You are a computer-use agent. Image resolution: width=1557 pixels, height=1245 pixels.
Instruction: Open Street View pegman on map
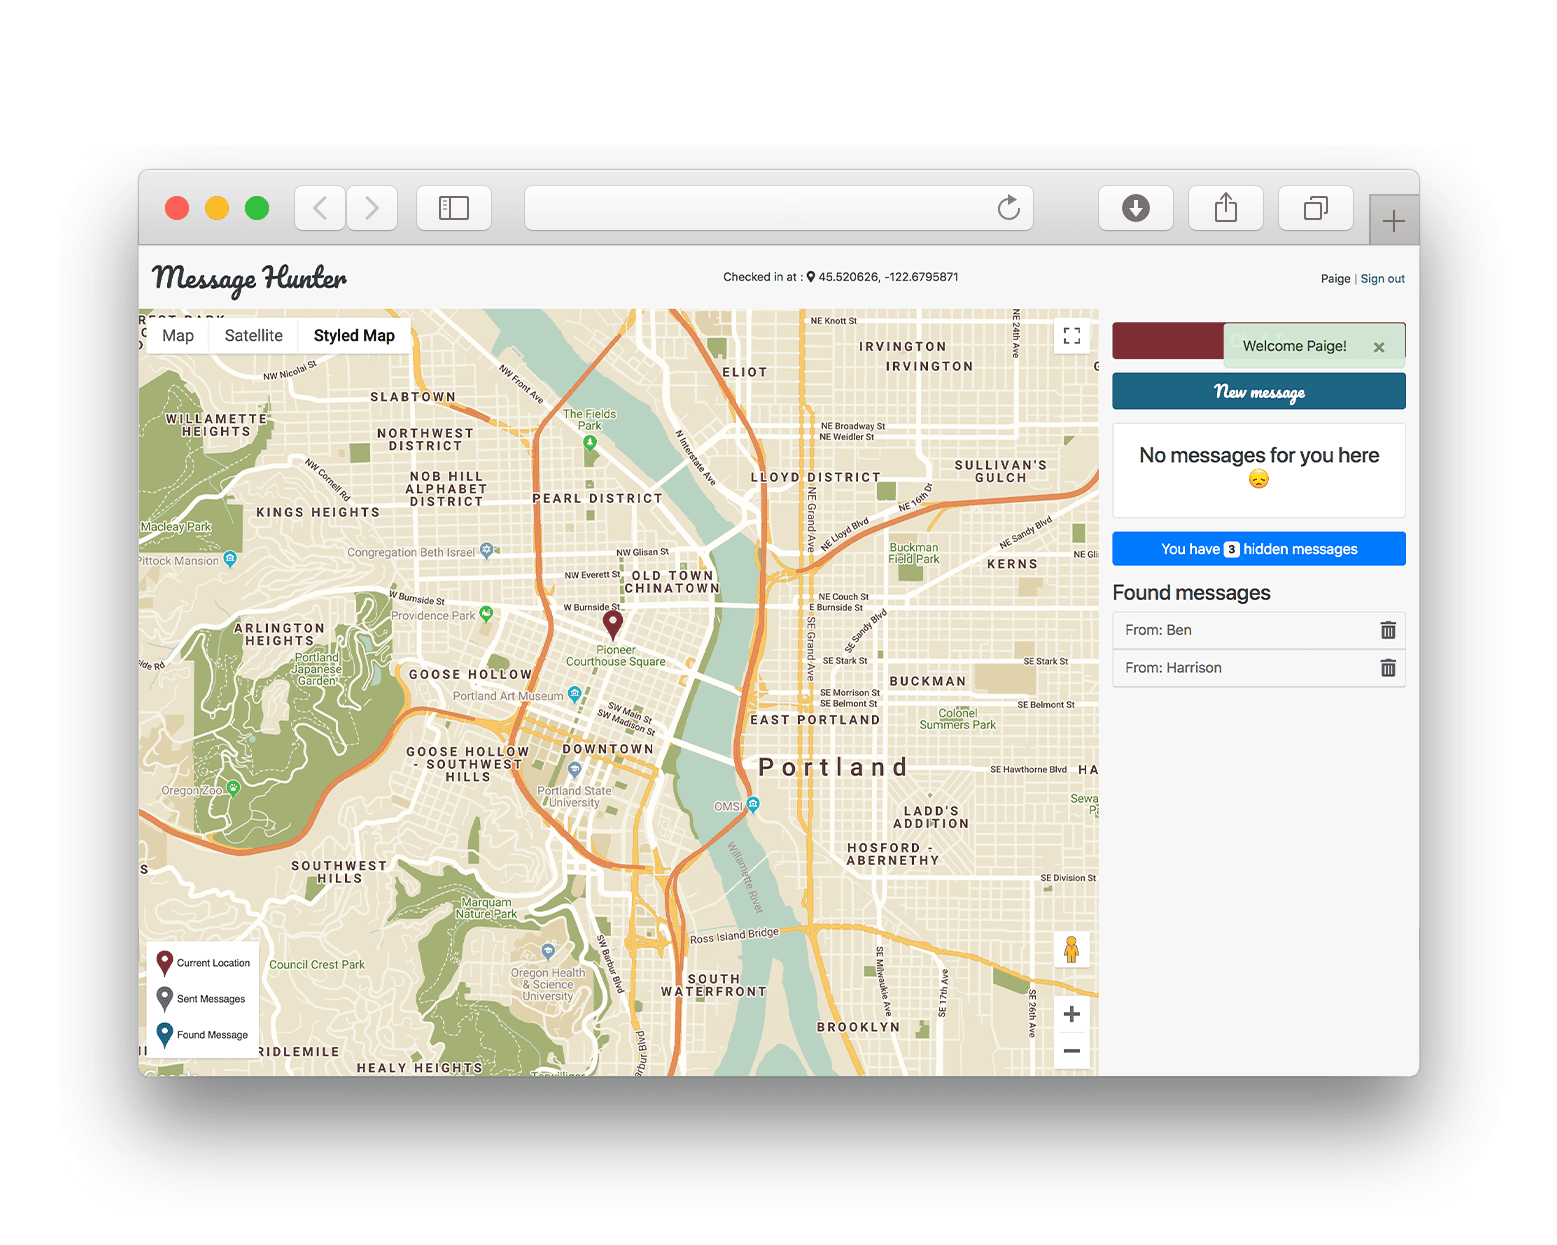1072,949
